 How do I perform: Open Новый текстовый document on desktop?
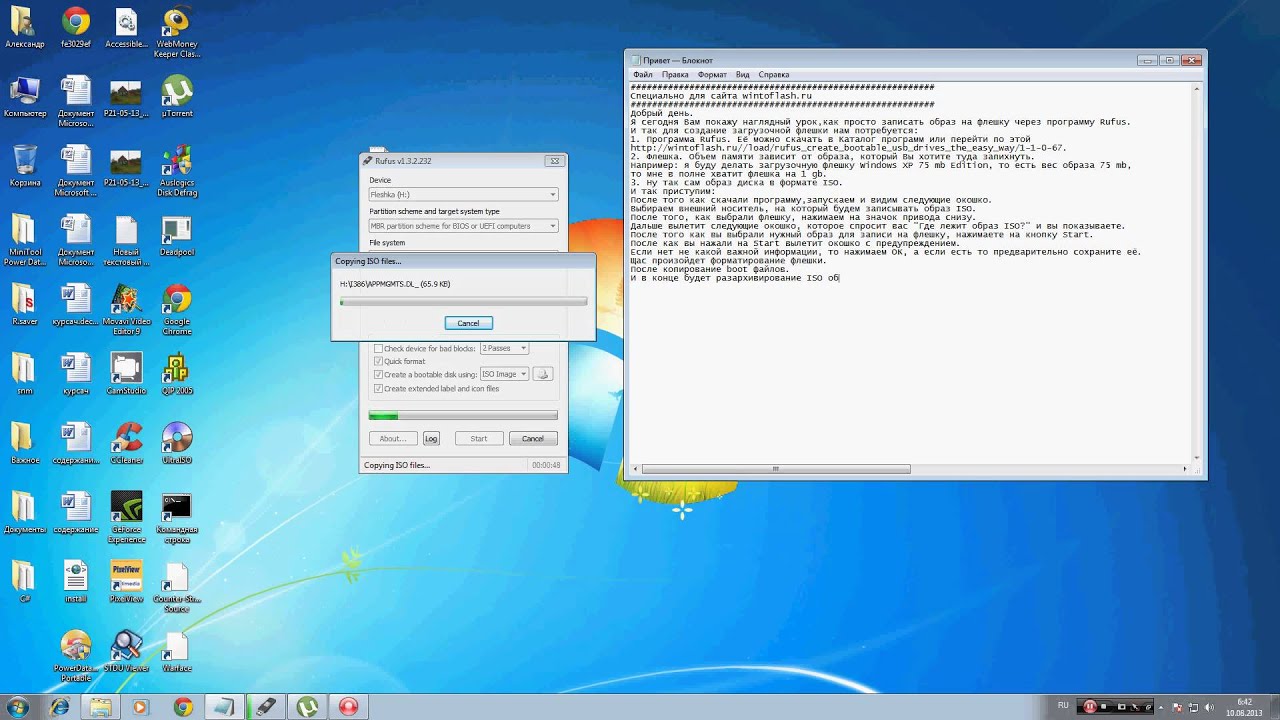click(126, 241)
